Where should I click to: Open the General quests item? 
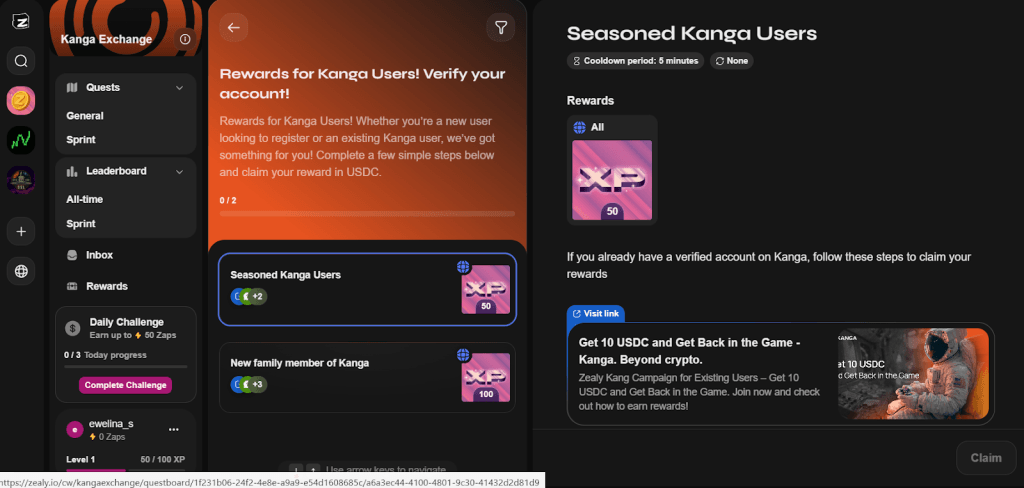(85, 116)
